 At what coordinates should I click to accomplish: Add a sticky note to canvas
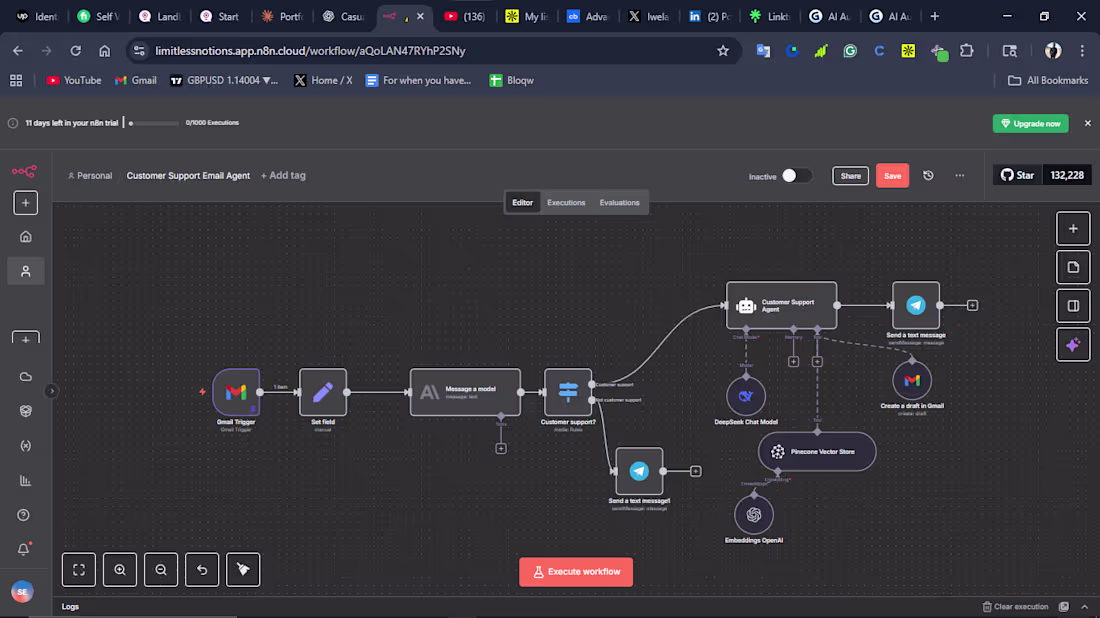(x=1073, y=267)
